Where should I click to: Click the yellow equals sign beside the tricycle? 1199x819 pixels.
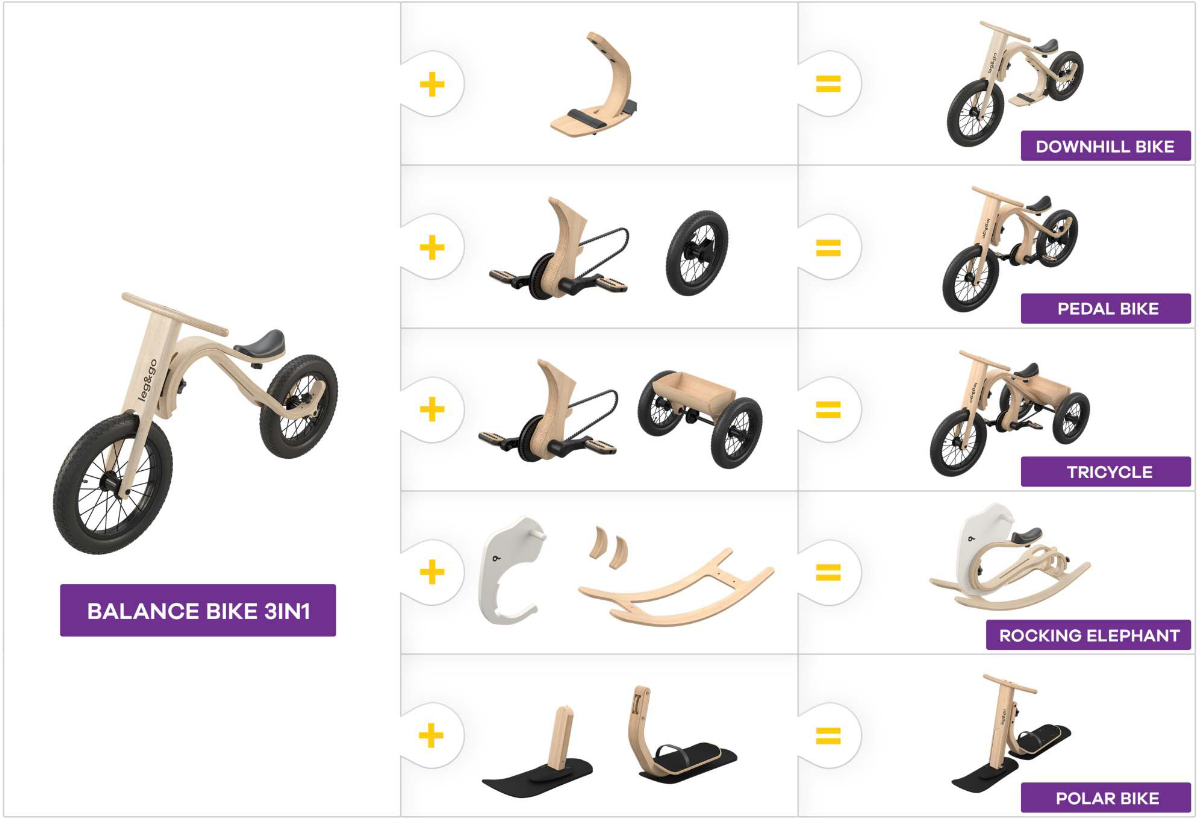(828, 410)
